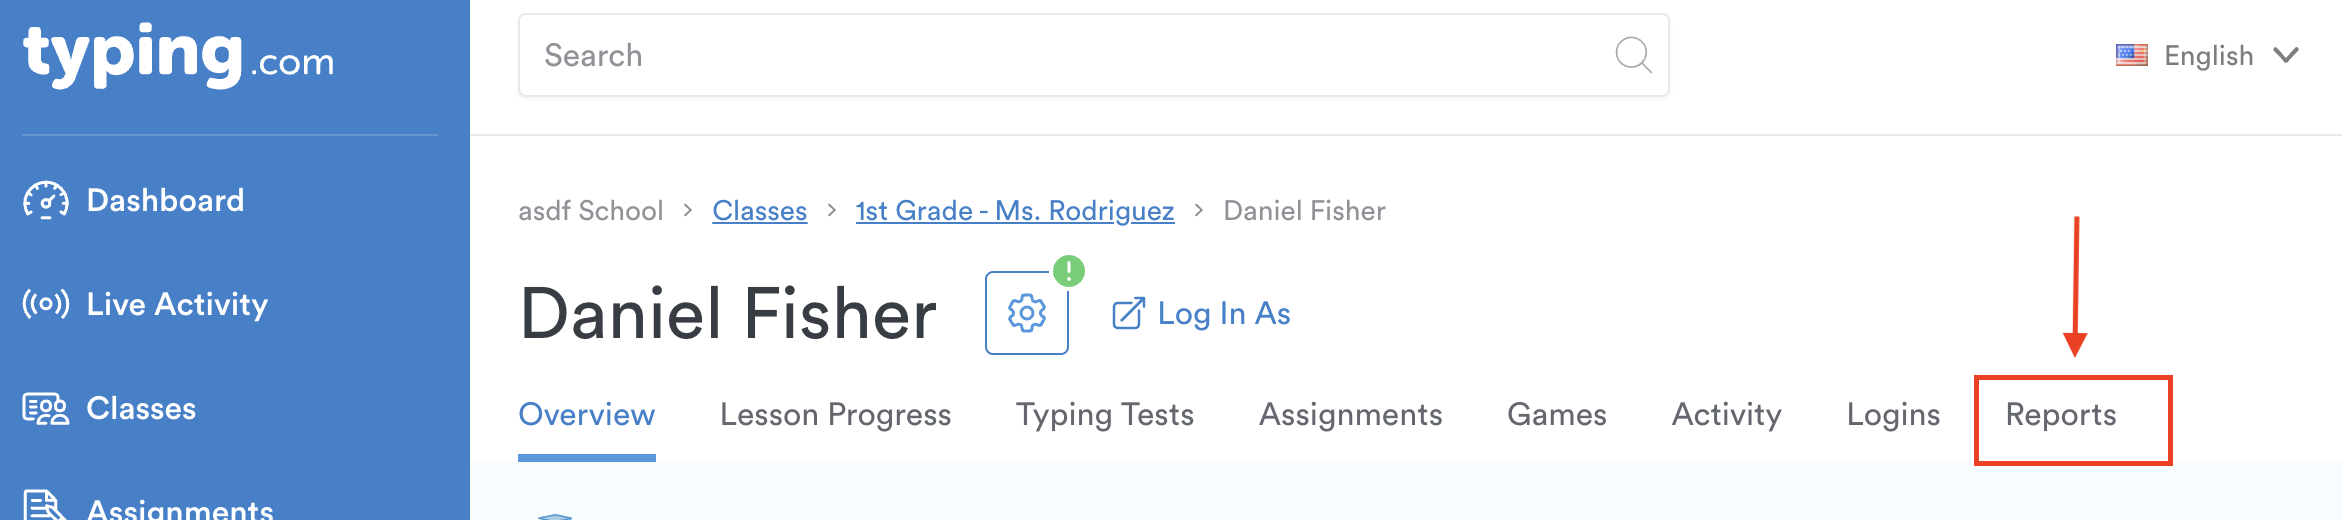Go to the Games tab
Viewport: 2342px width, 520px height.
(1557, 415)
